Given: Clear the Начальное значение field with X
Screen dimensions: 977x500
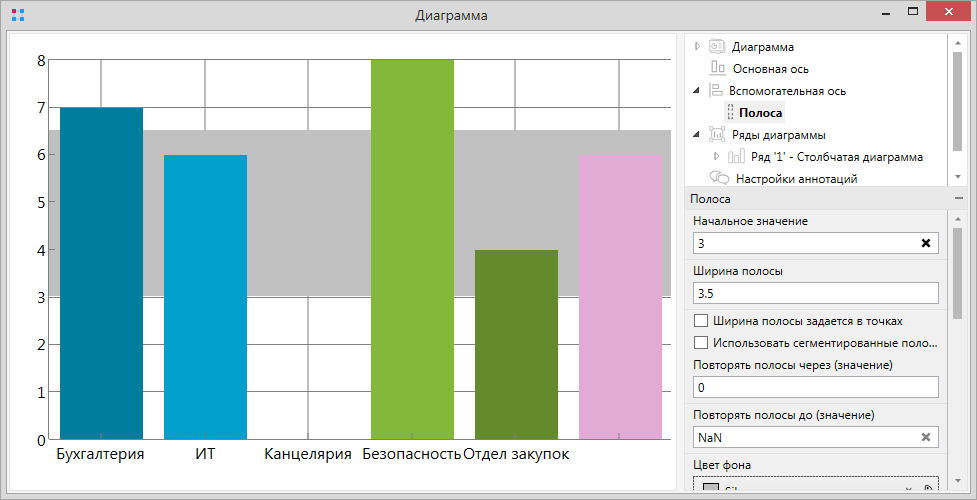Looking at the screenshot, I should [x=925, y=243].
